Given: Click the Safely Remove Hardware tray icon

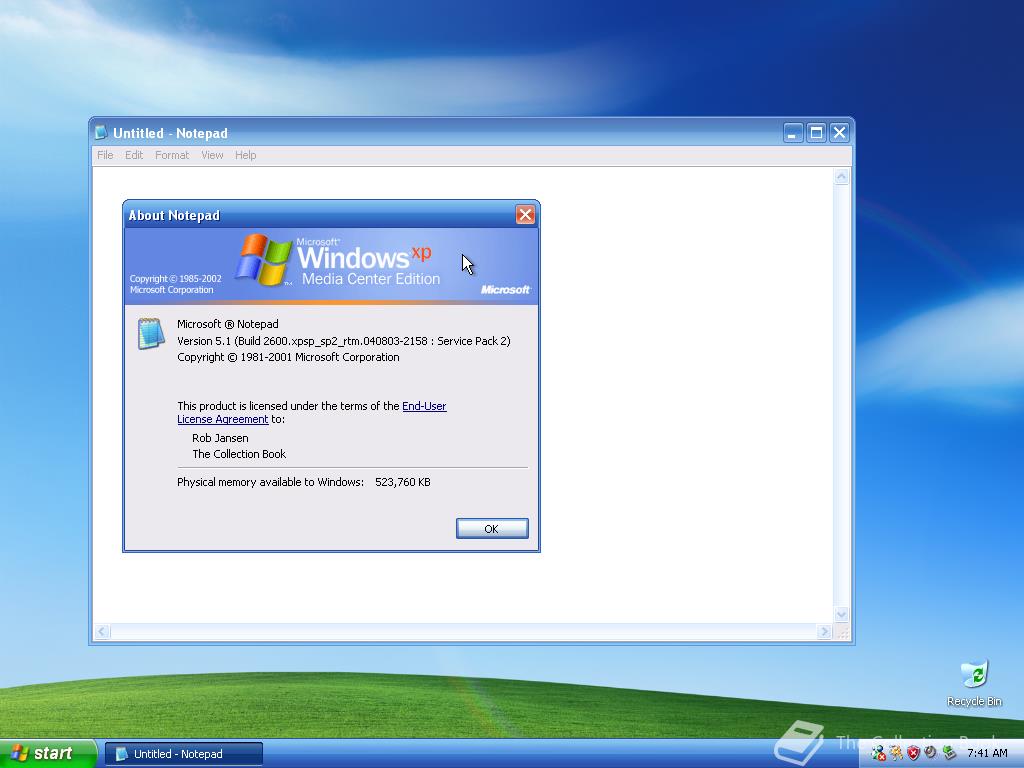Looking at the screenshot, I should [949, 754].
